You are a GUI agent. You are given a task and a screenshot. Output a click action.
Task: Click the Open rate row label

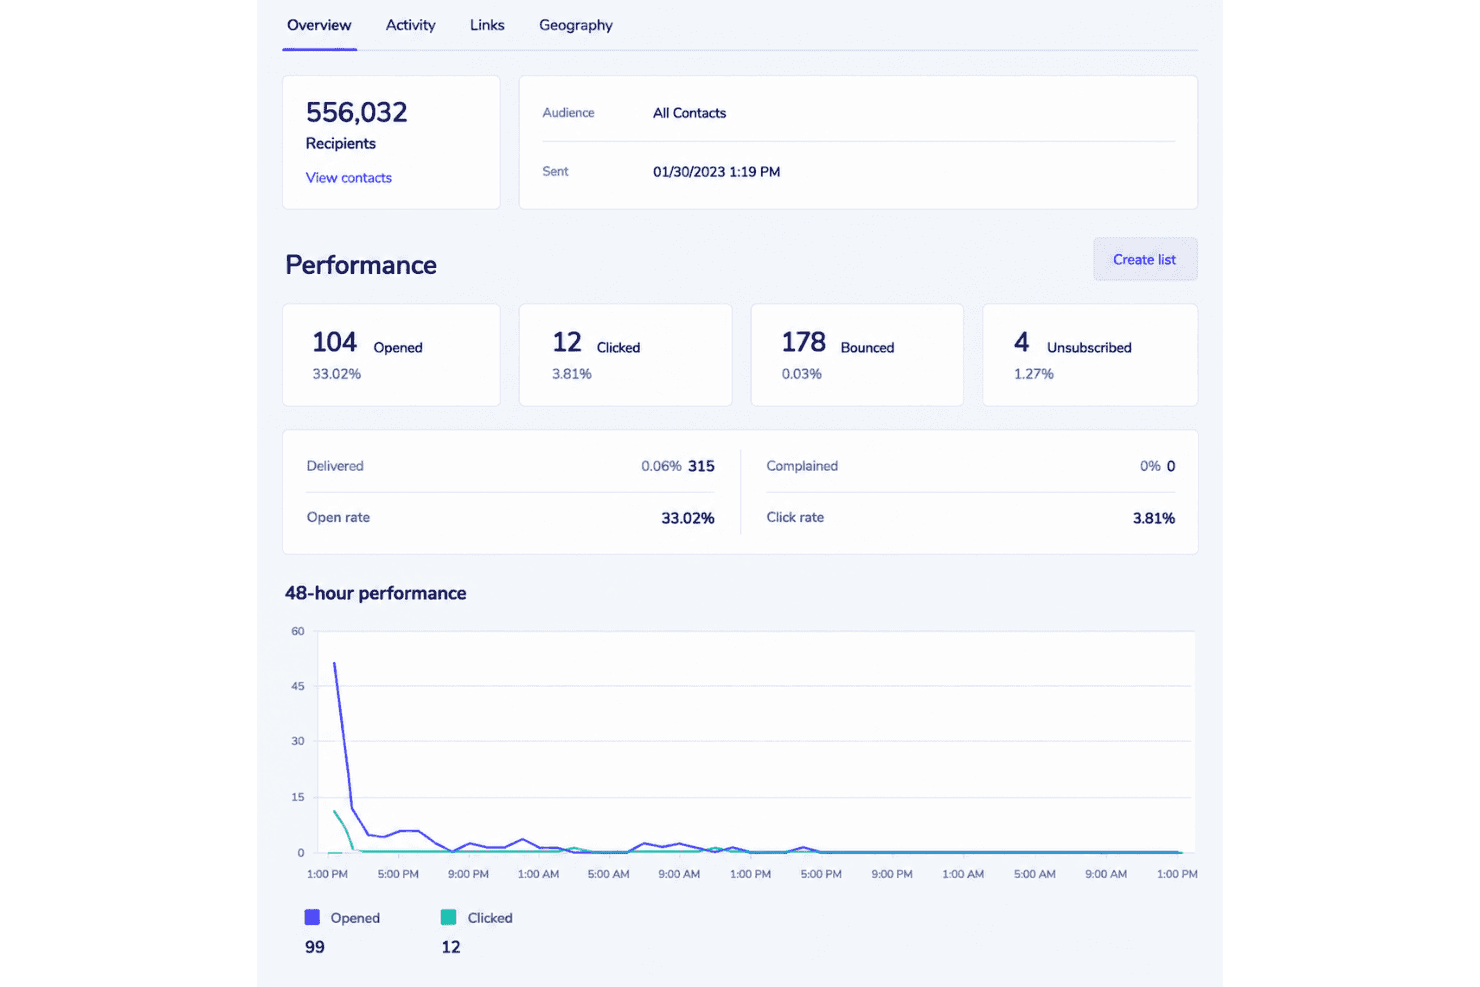(338, 518)
